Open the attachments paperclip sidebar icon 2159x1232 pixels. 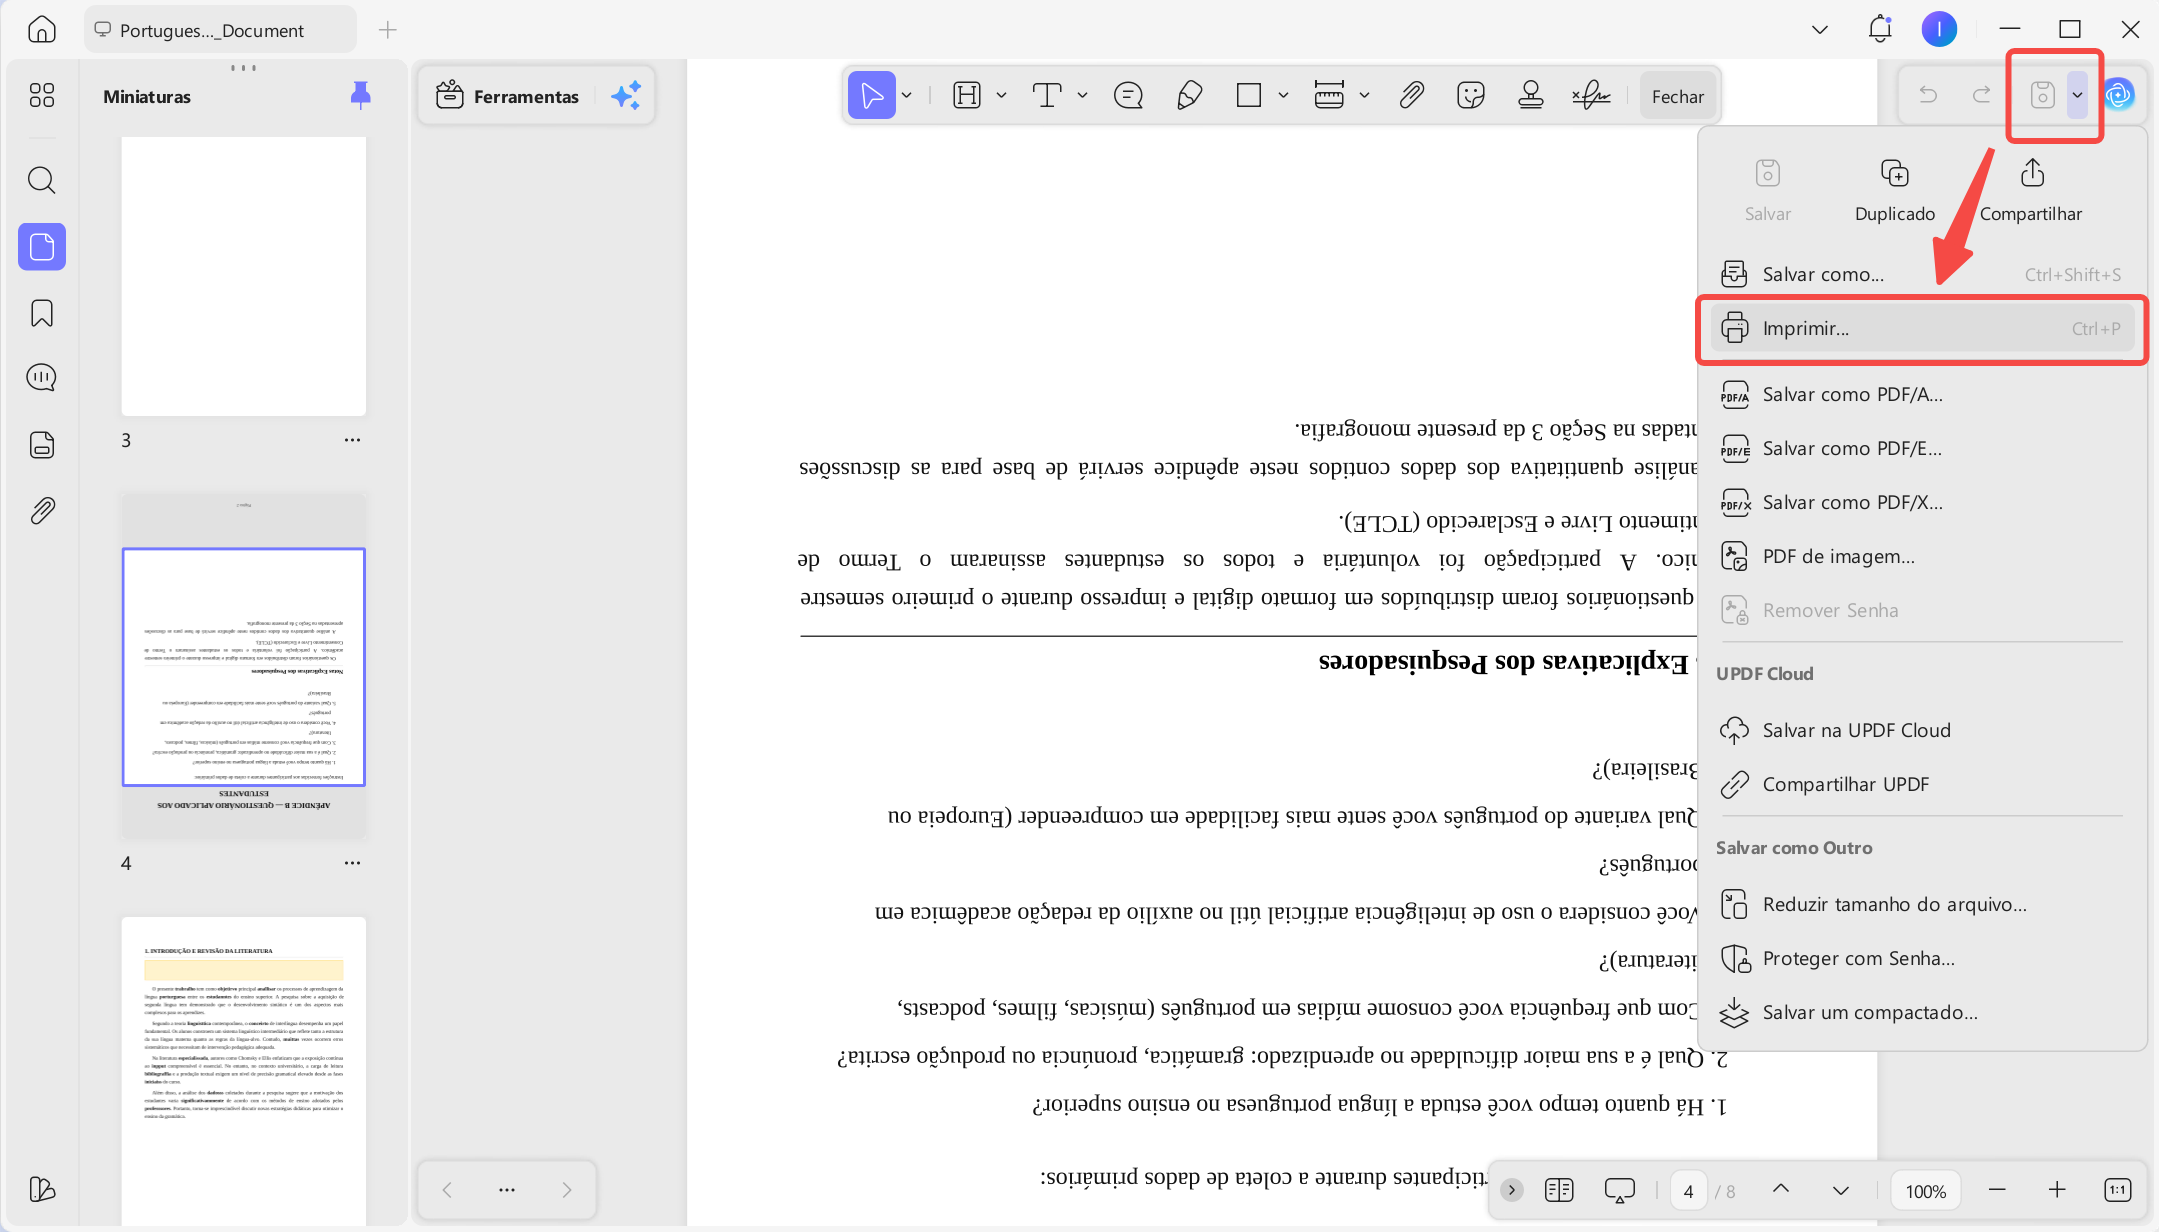pyautogui.click(x=42, y=511)
